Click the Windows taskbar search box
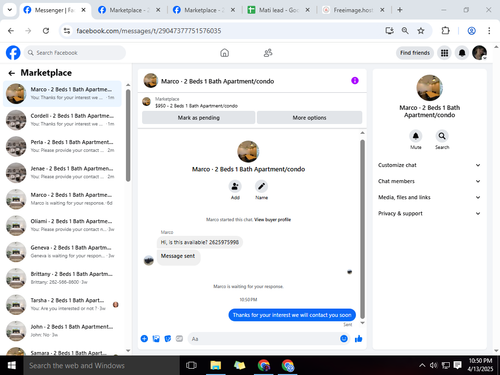 101,365
